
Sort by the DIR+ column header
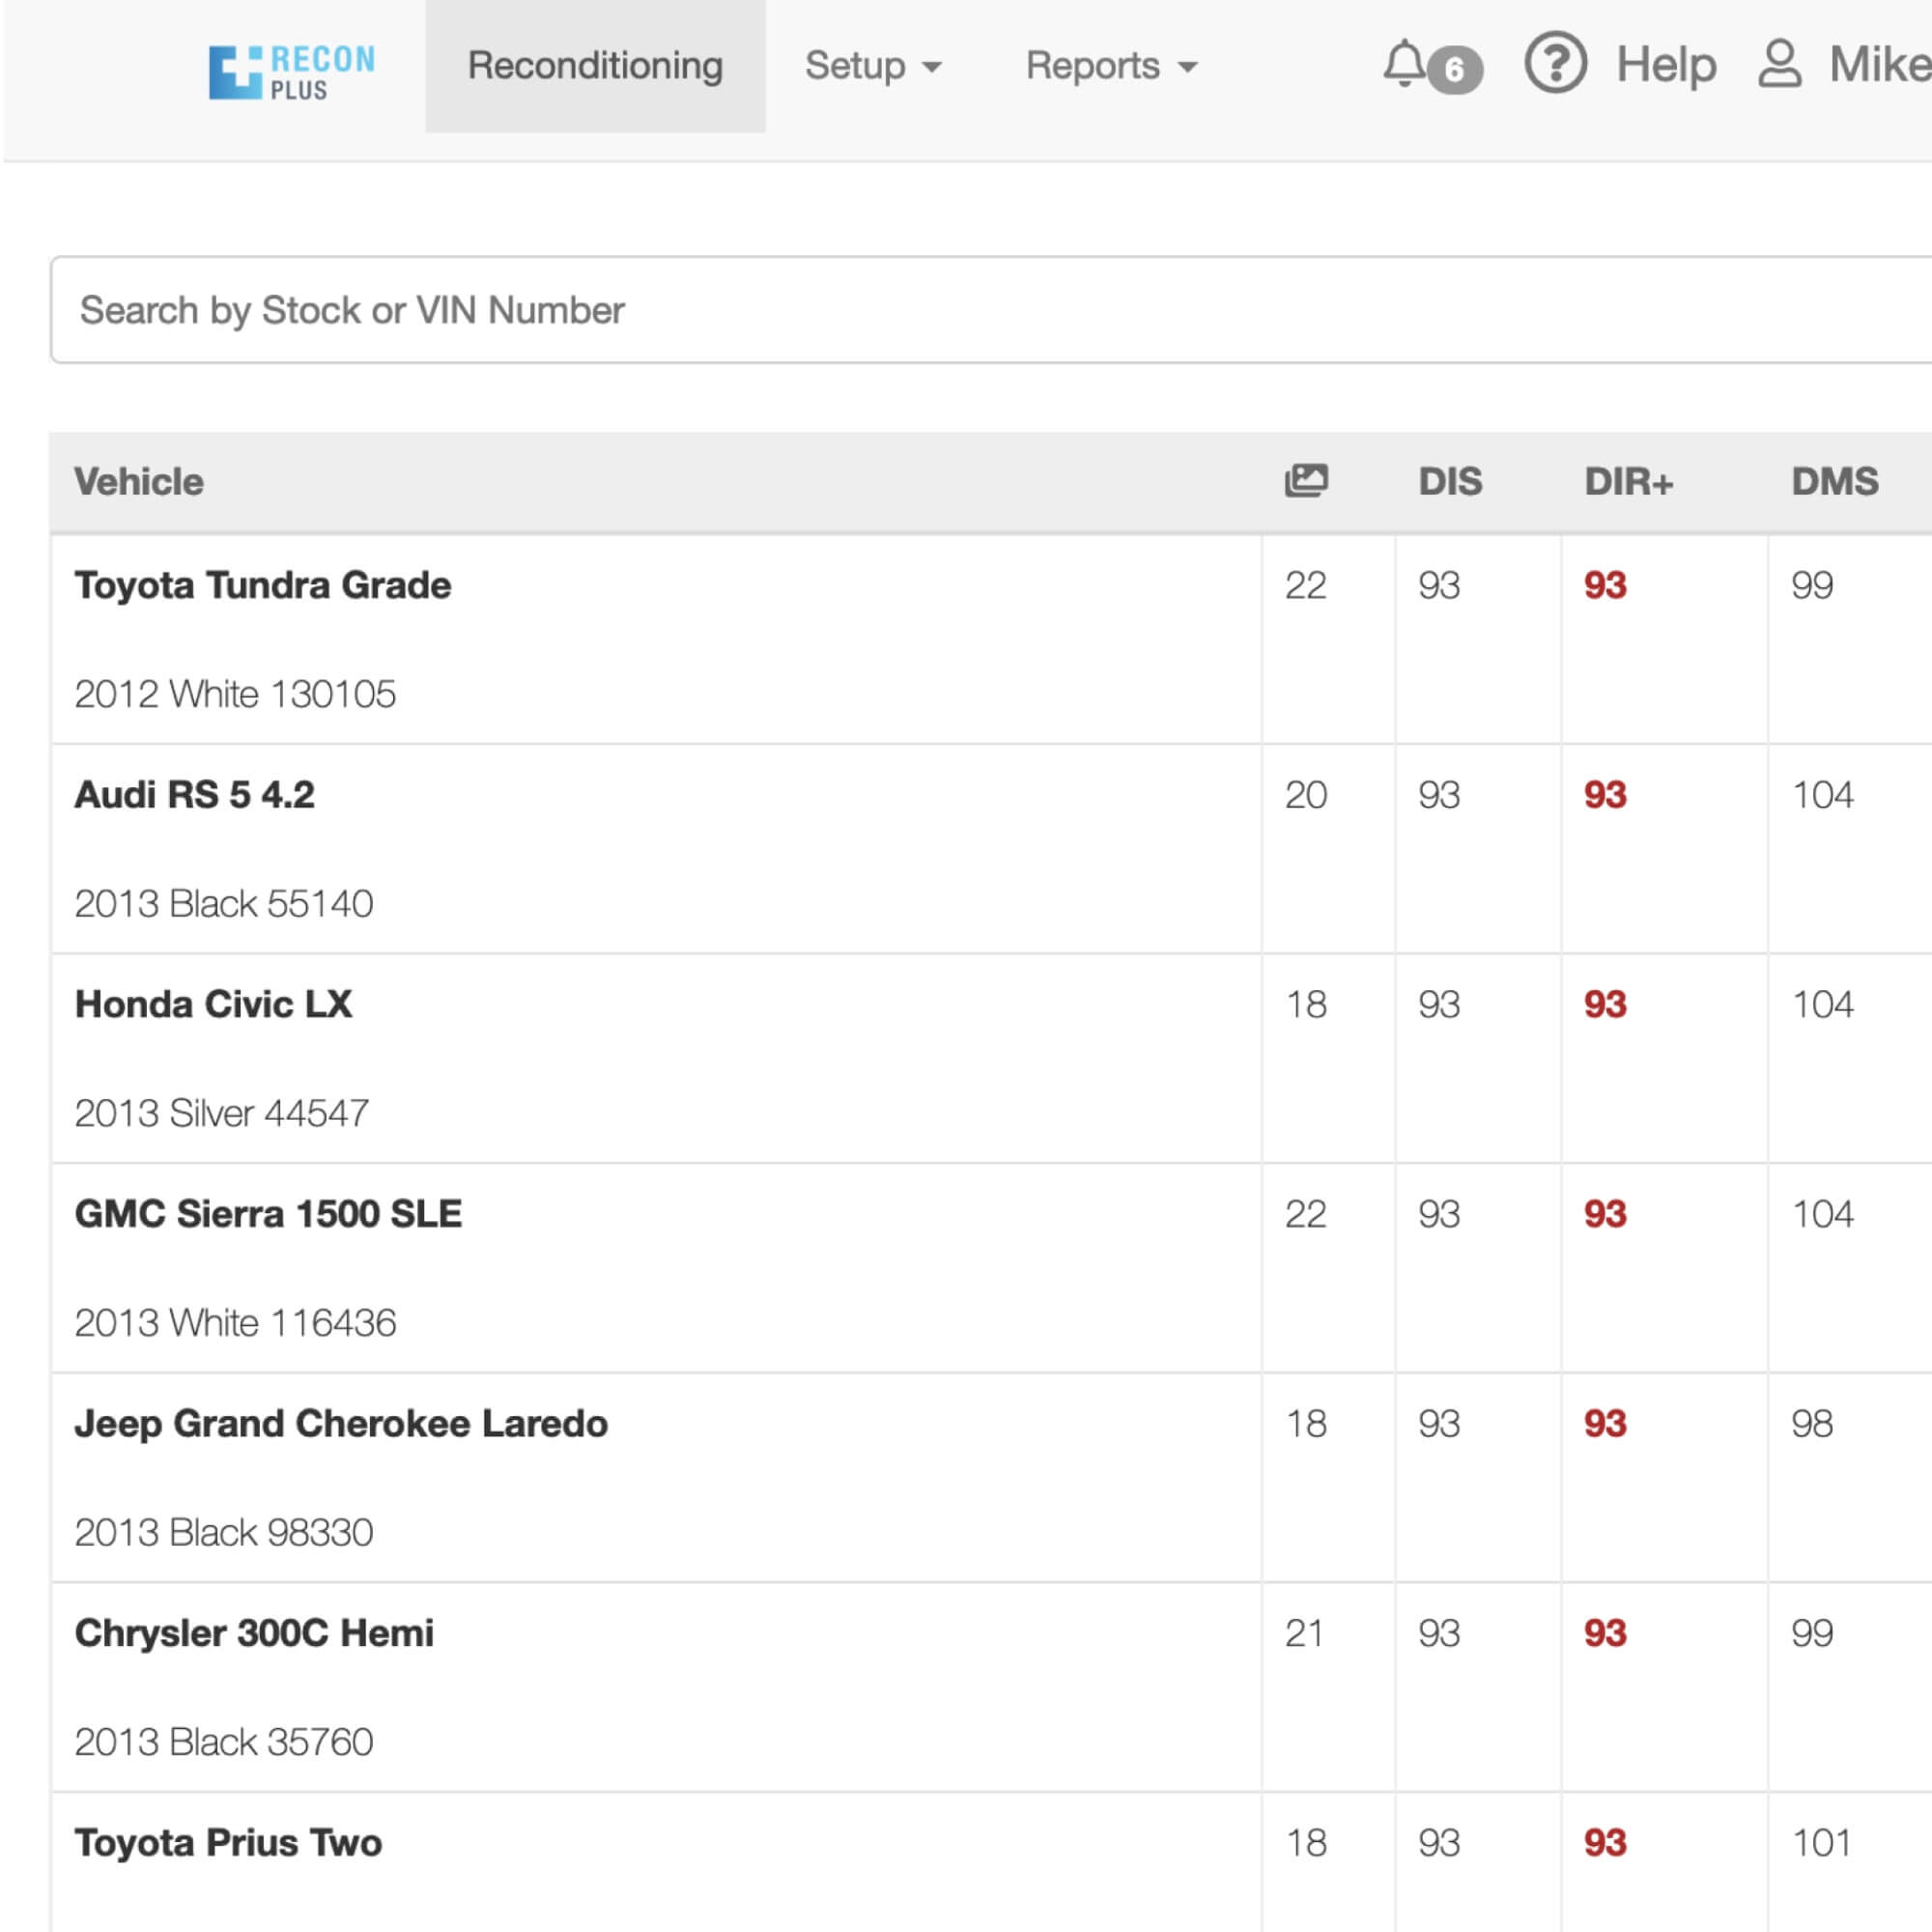[x=1628, y=482]
